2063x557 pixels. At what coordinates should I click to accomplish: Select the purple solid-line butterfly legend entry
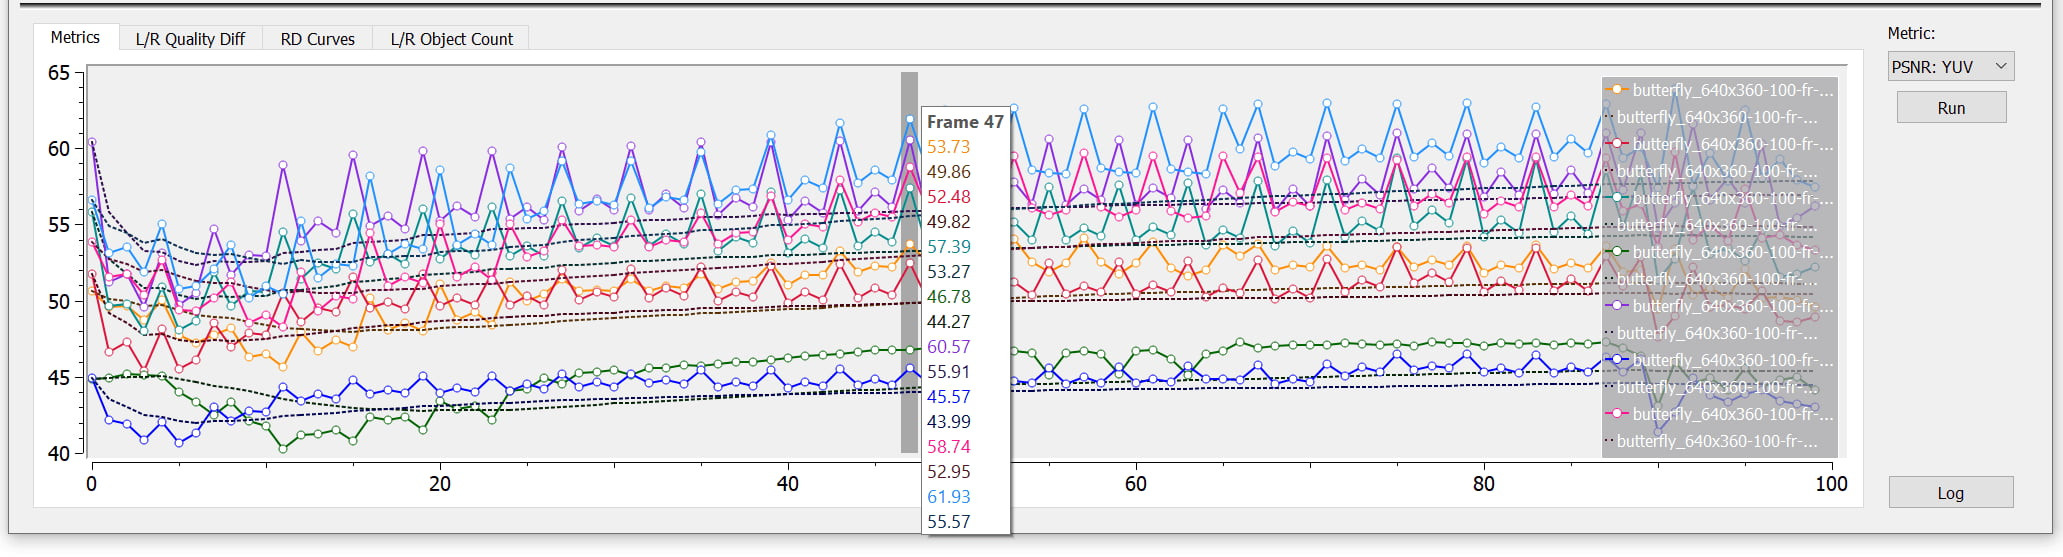(x=1720, y=306)
